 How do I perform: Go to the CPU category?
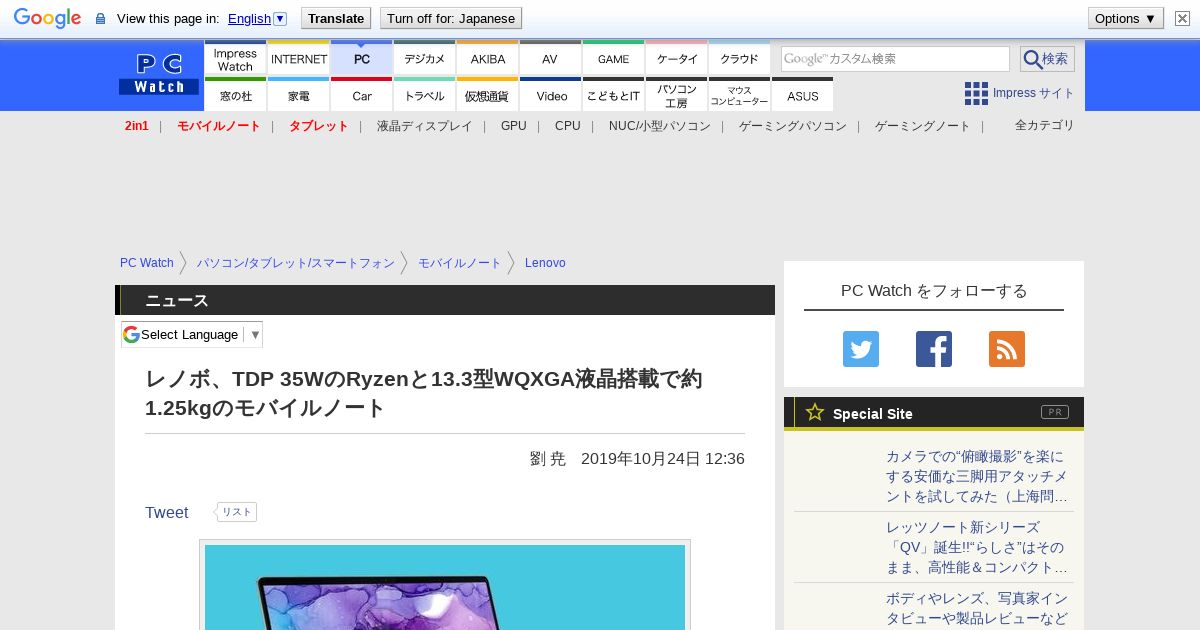[x=567, y=126]
